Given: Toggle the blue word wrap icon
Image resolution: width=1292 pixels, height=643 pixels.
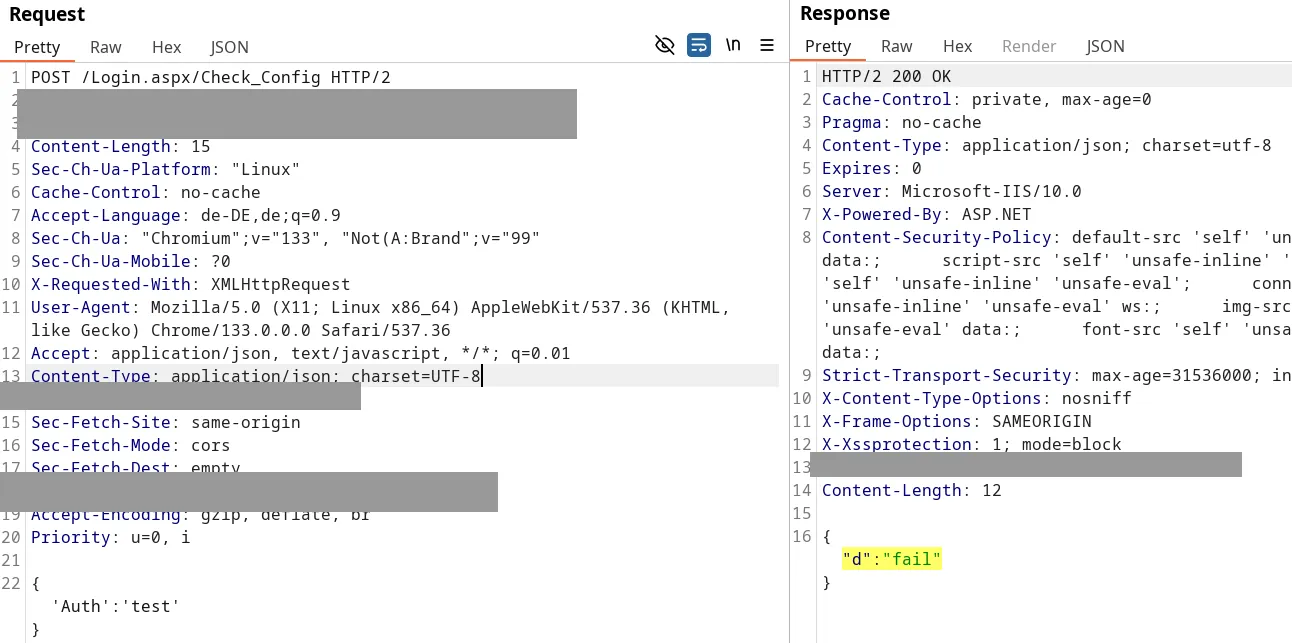Looking at the screenshot, I should 699,45.
